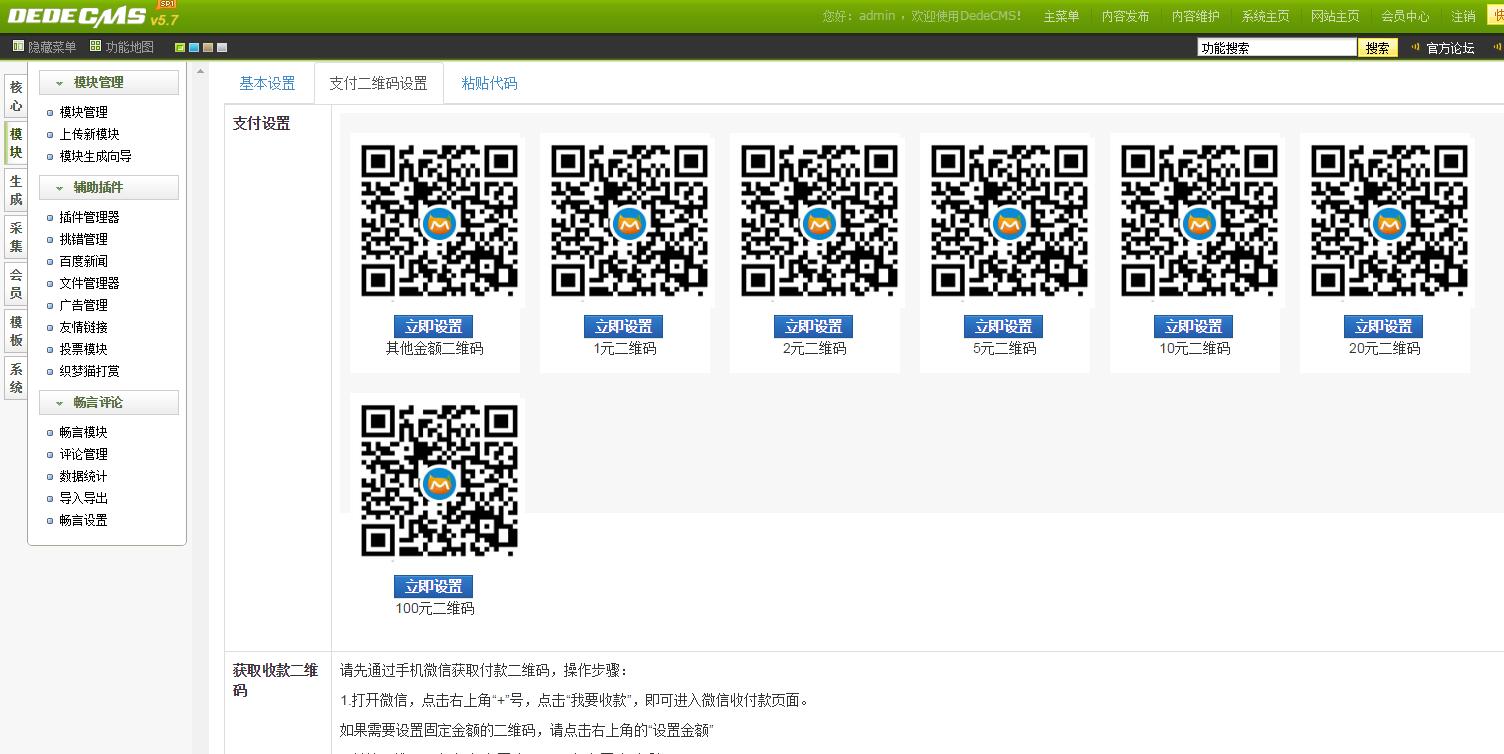Open 模块生成向导 in the sidebar
This screenshot has height=754, width=1504.
[x=95, y=156]
